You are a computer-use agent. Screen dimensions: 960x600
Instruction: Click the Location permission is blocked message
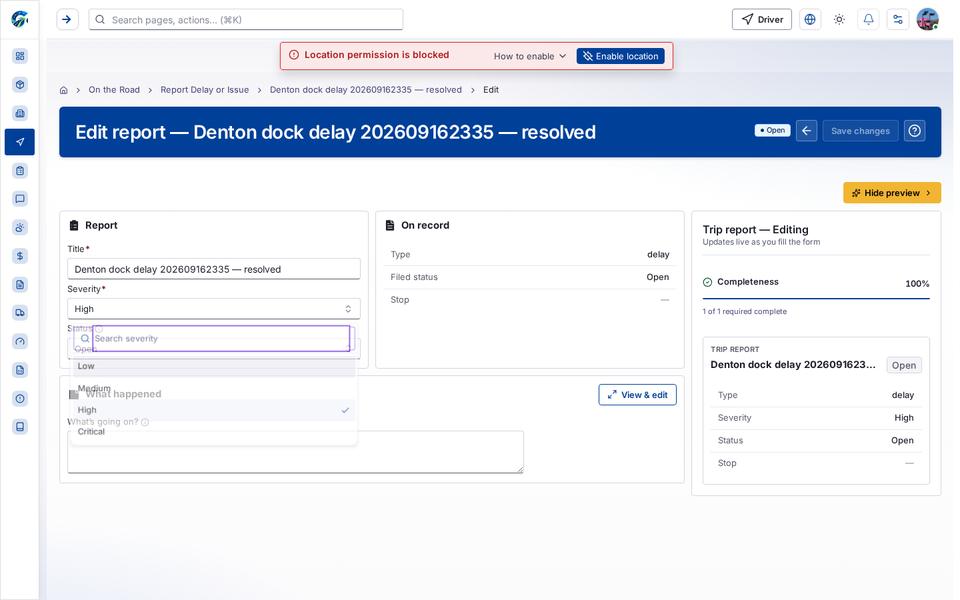click(377, 55)
